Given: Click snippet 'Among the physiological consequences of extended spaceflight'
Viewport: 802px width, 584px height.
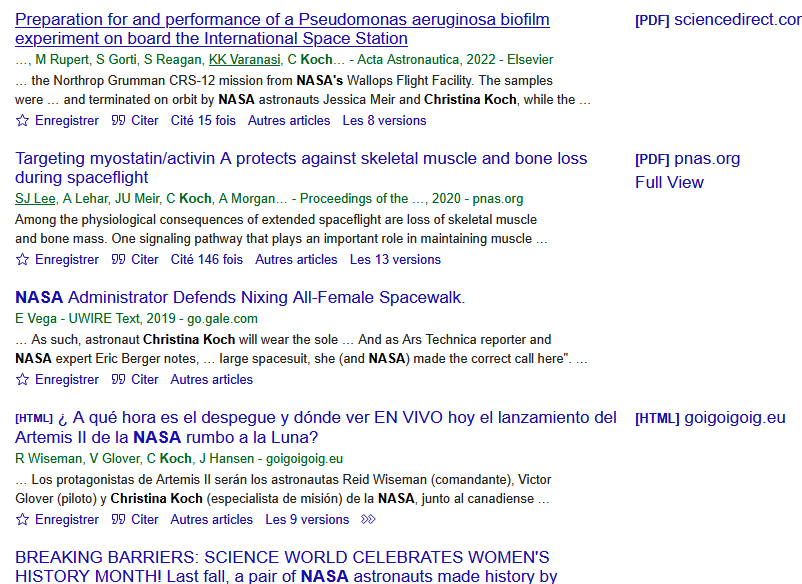Looking at the screenshot, I should 281,230.
